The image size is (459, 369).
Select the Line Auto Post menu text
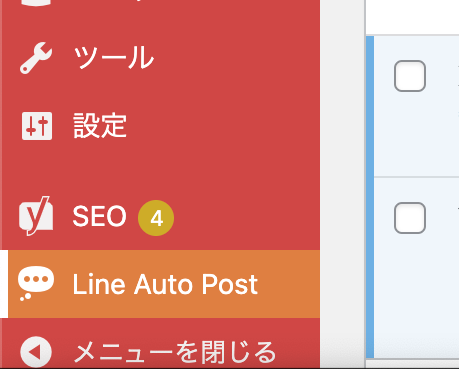[x=165, y=284]
